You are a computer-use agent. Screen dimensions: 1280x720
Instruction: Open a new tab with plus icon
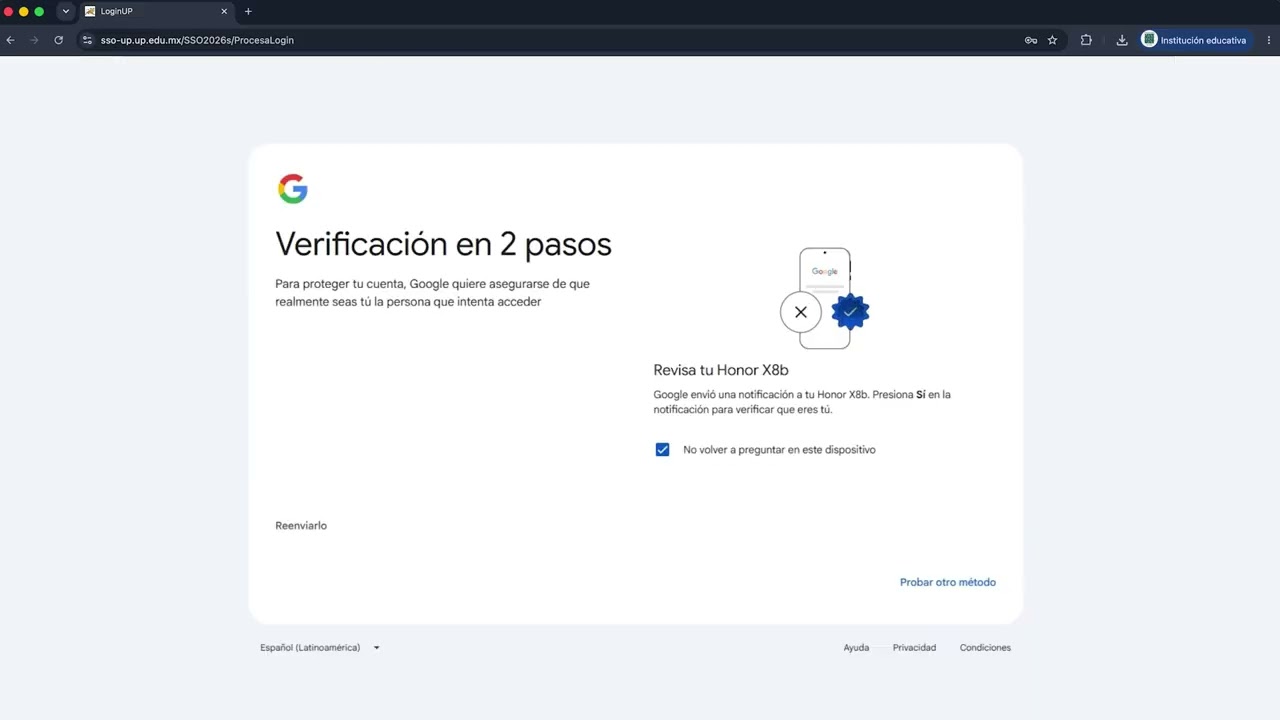click(248, 11)
